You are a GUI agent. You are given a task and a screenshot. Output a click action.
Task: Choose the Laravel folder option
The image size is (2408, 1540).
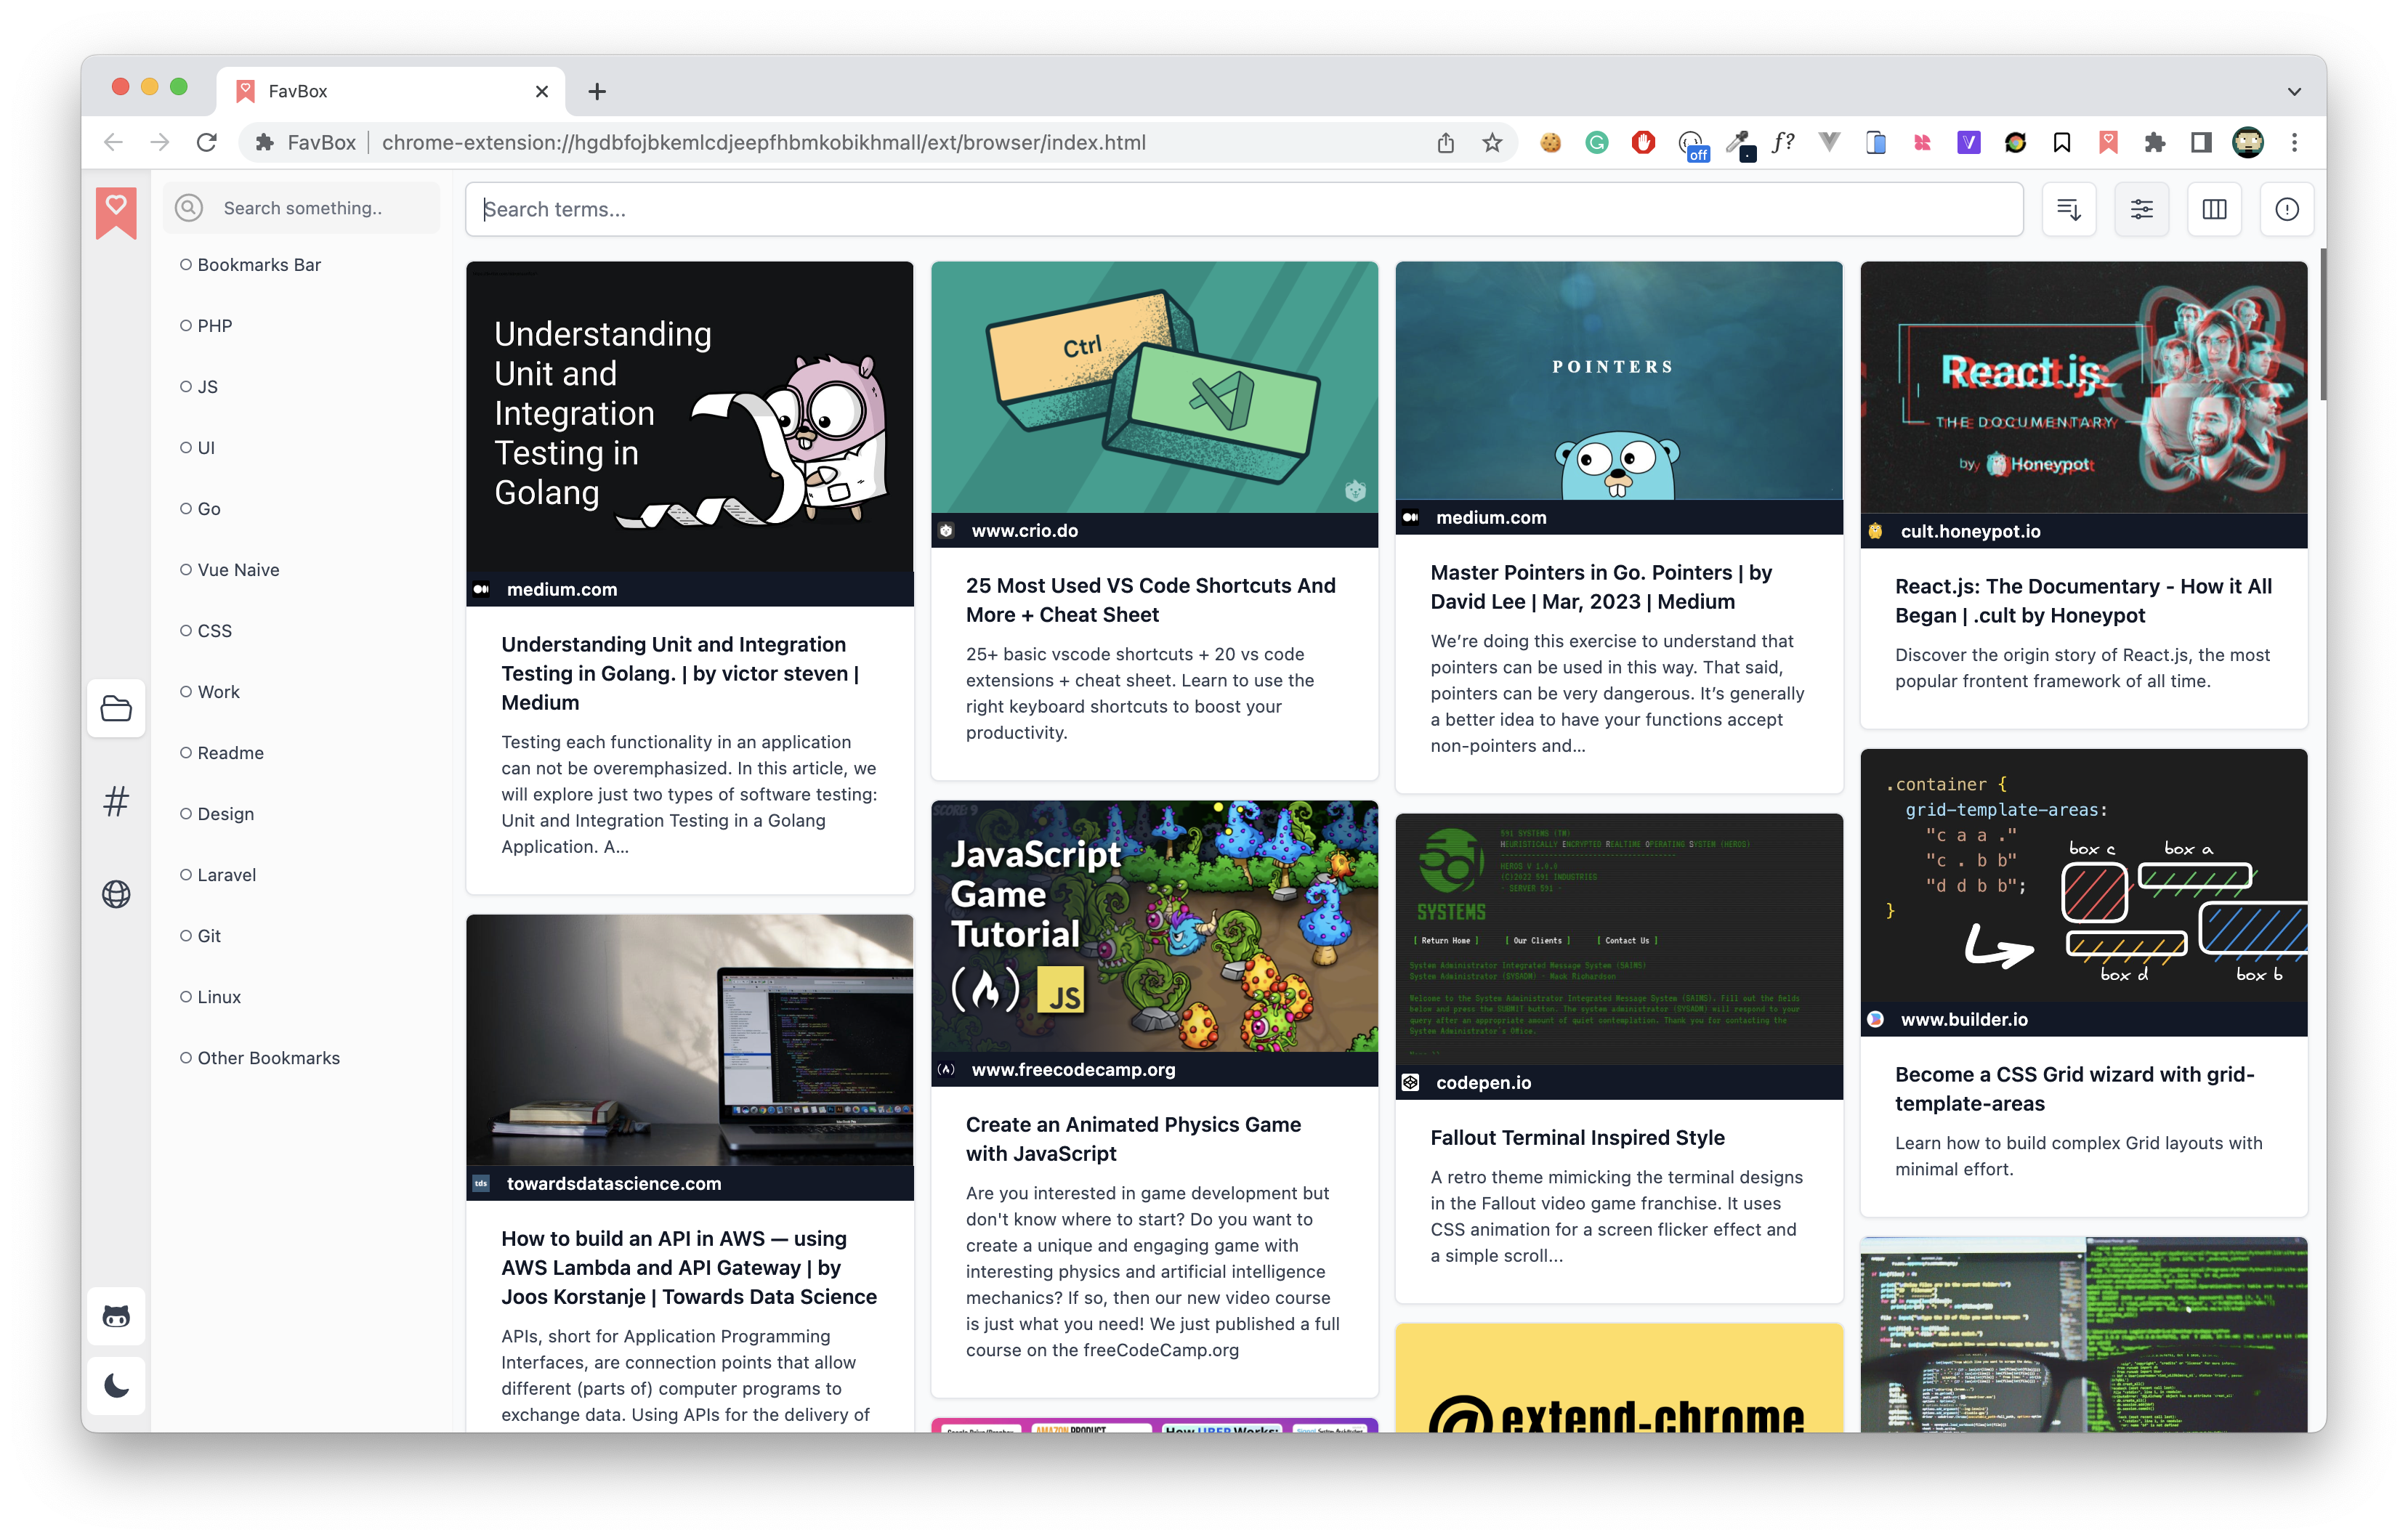[x=226, y=875]
